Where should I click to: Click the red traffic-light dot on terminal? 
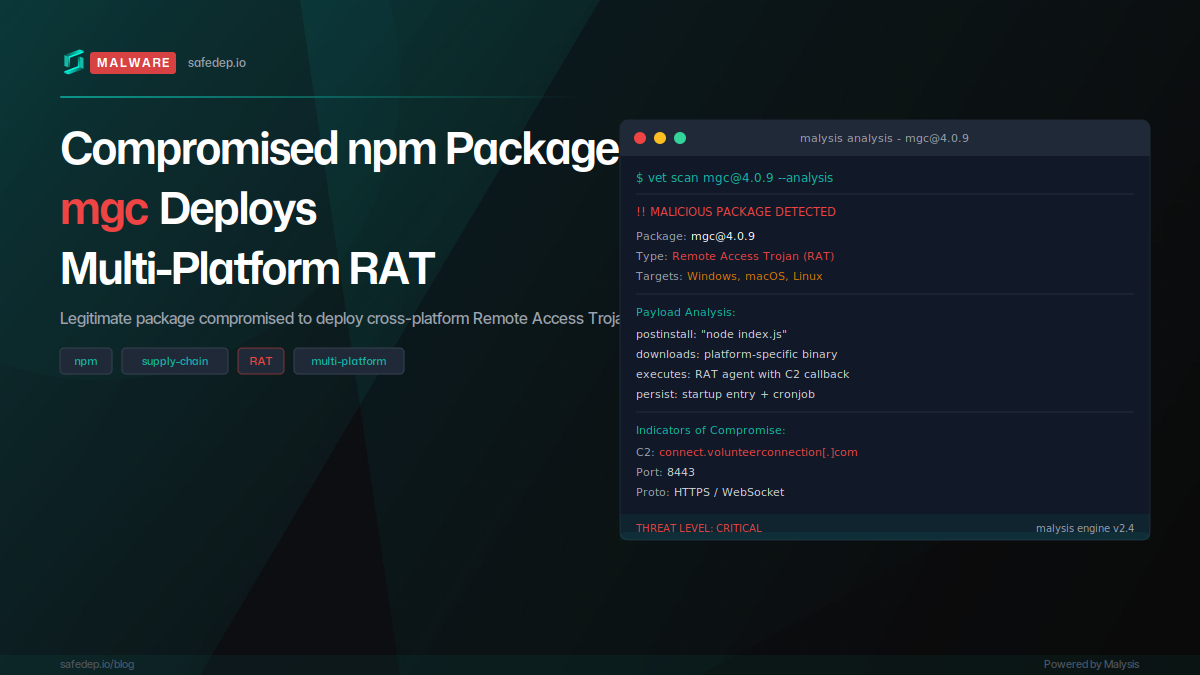click(640, 138)
